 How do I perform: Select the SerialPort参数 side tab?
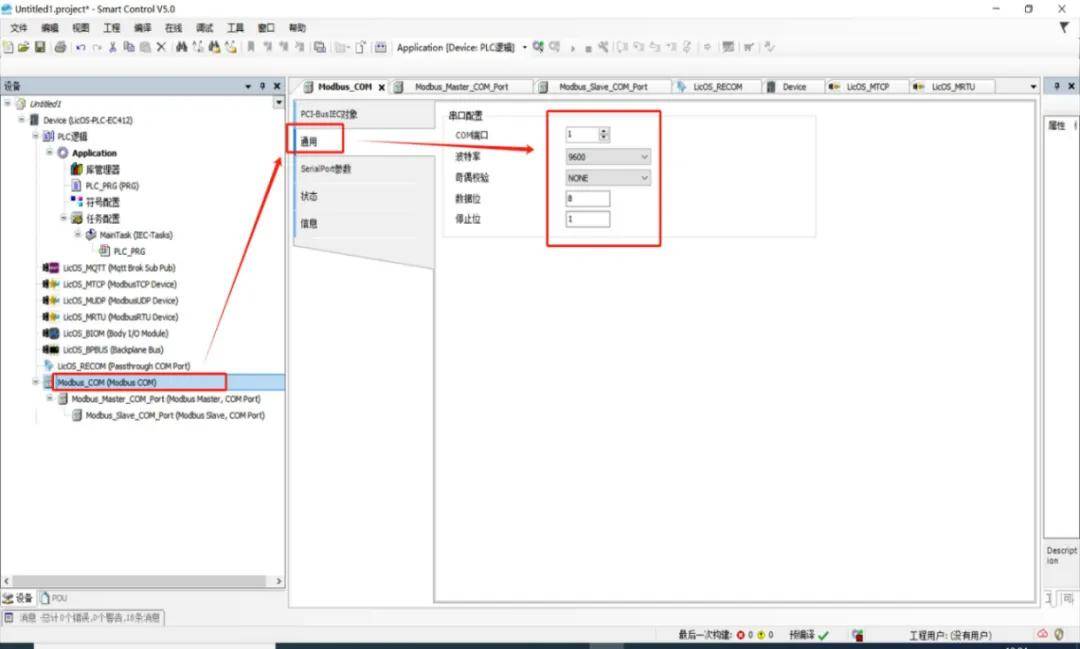tap(326, 169)
